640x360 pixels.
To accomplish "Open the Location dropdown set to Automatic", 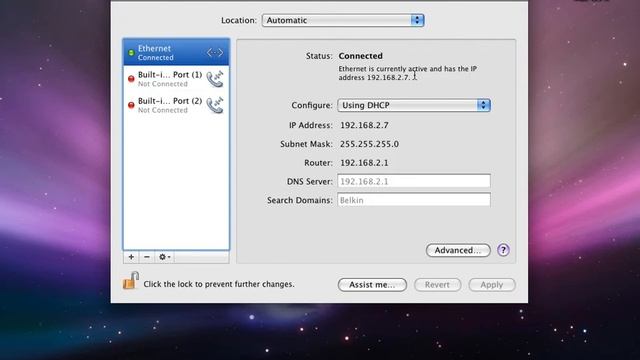I will (x=343, y=20).
